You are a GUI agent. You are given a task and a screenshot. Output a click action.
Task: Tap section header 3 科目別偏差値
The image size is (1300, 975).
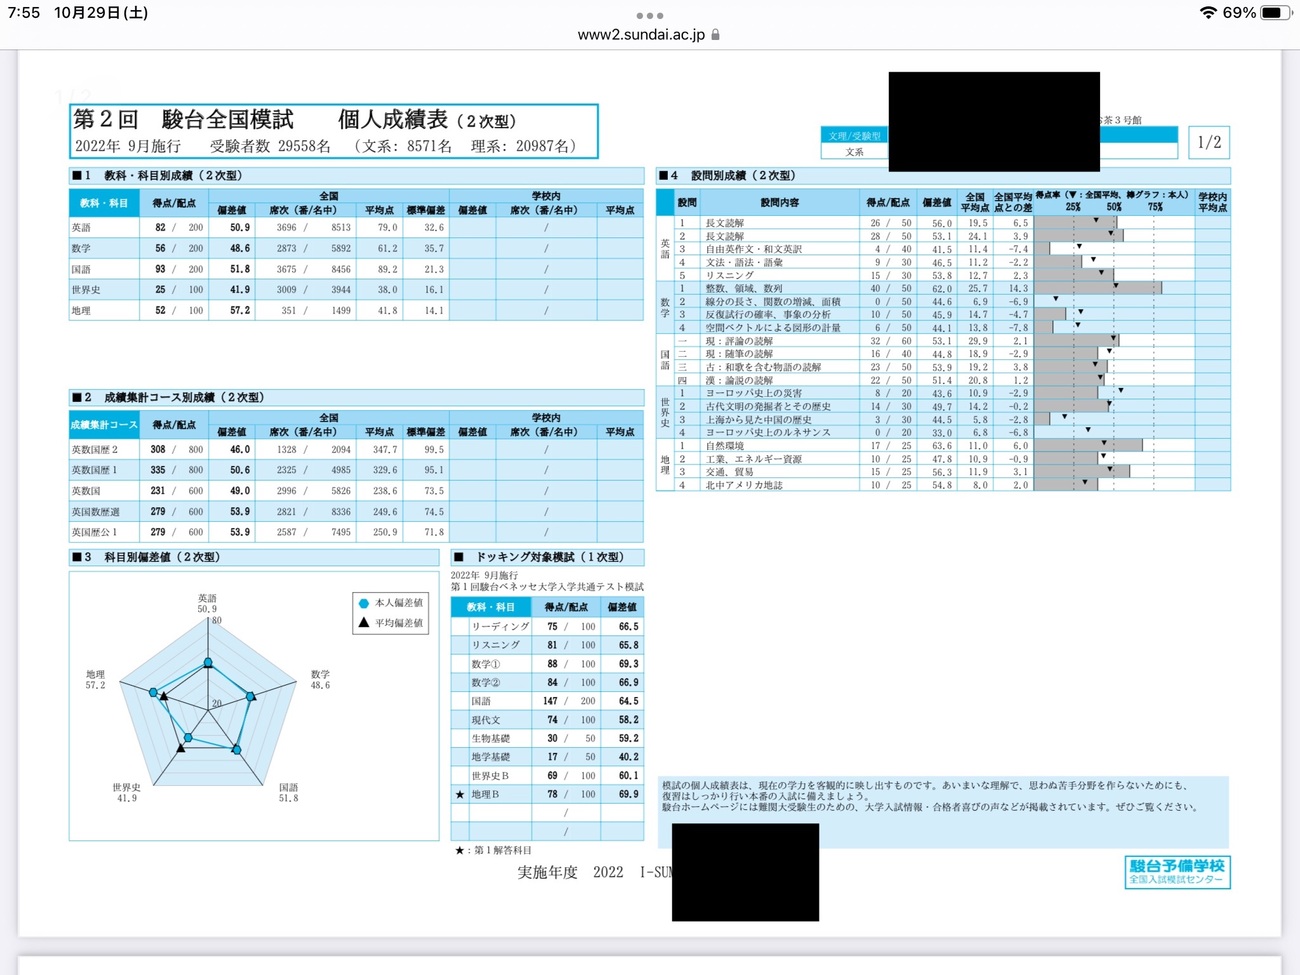pyautogui.click(x=254, y=557)
